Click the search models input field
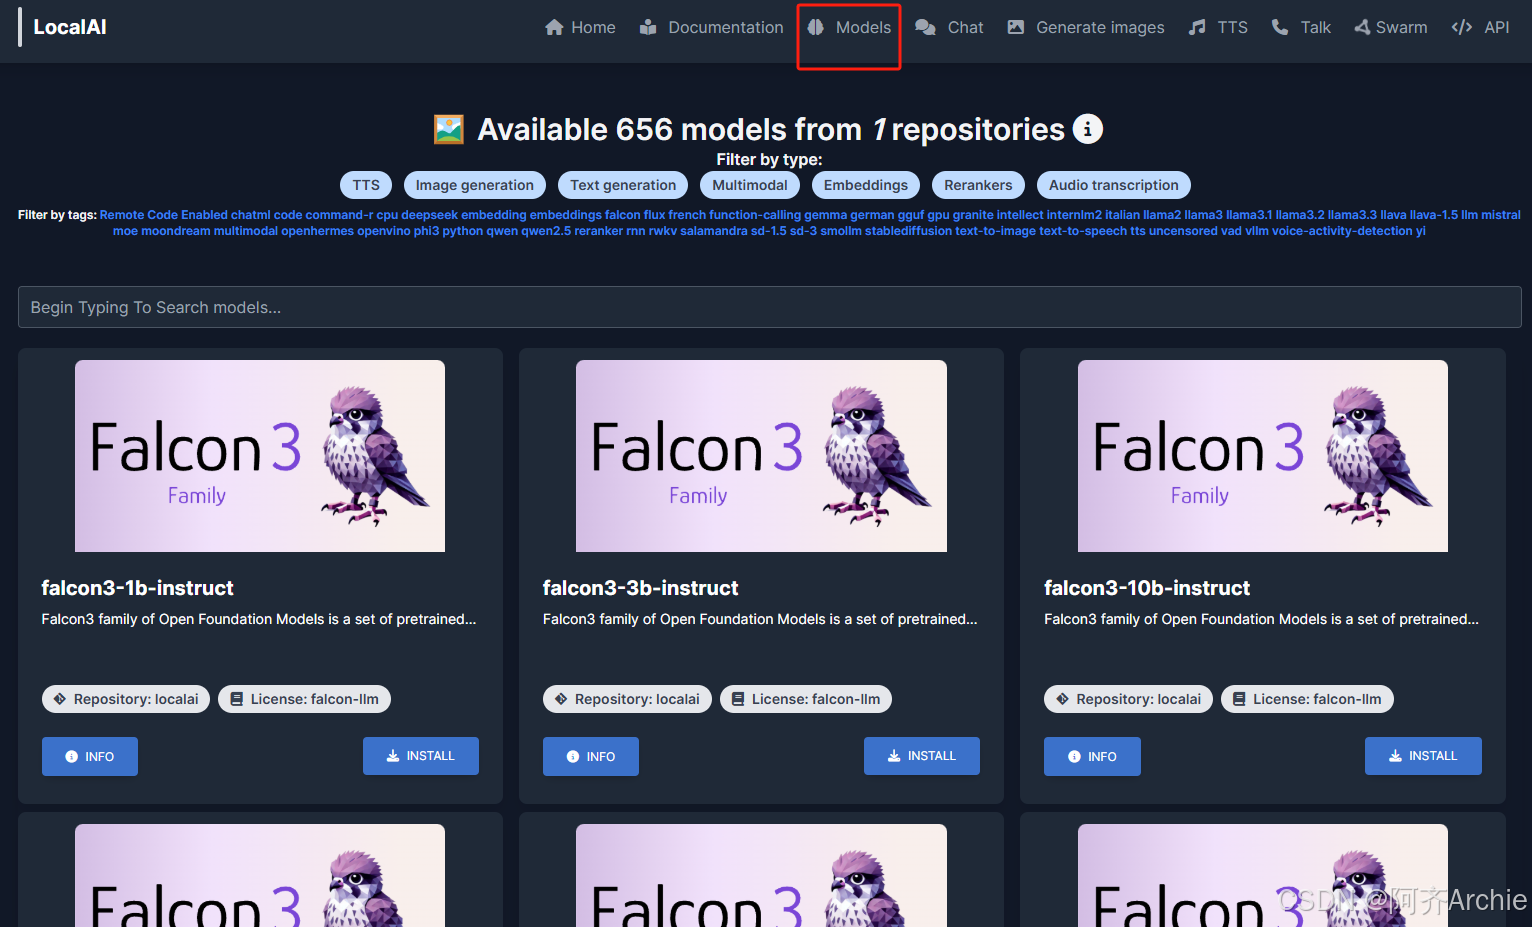Screen dimensions: 1532x927 [x=770, y=307]
